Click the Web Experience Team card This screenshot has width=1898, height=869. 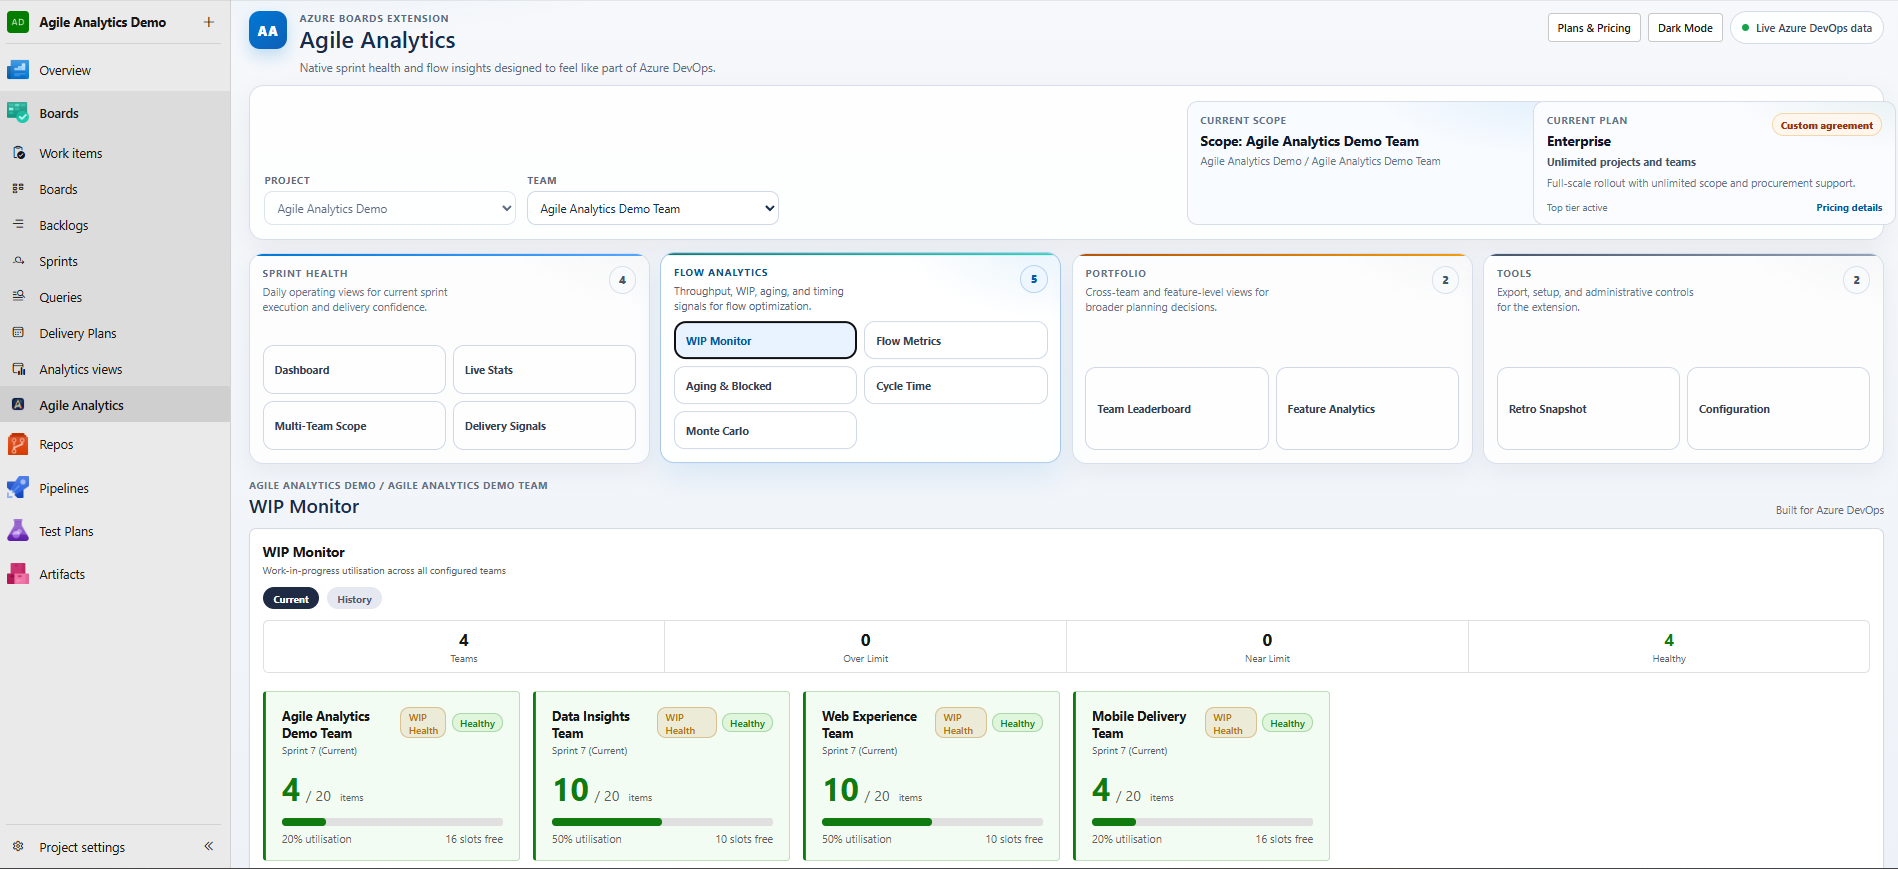tap(931, 776)
